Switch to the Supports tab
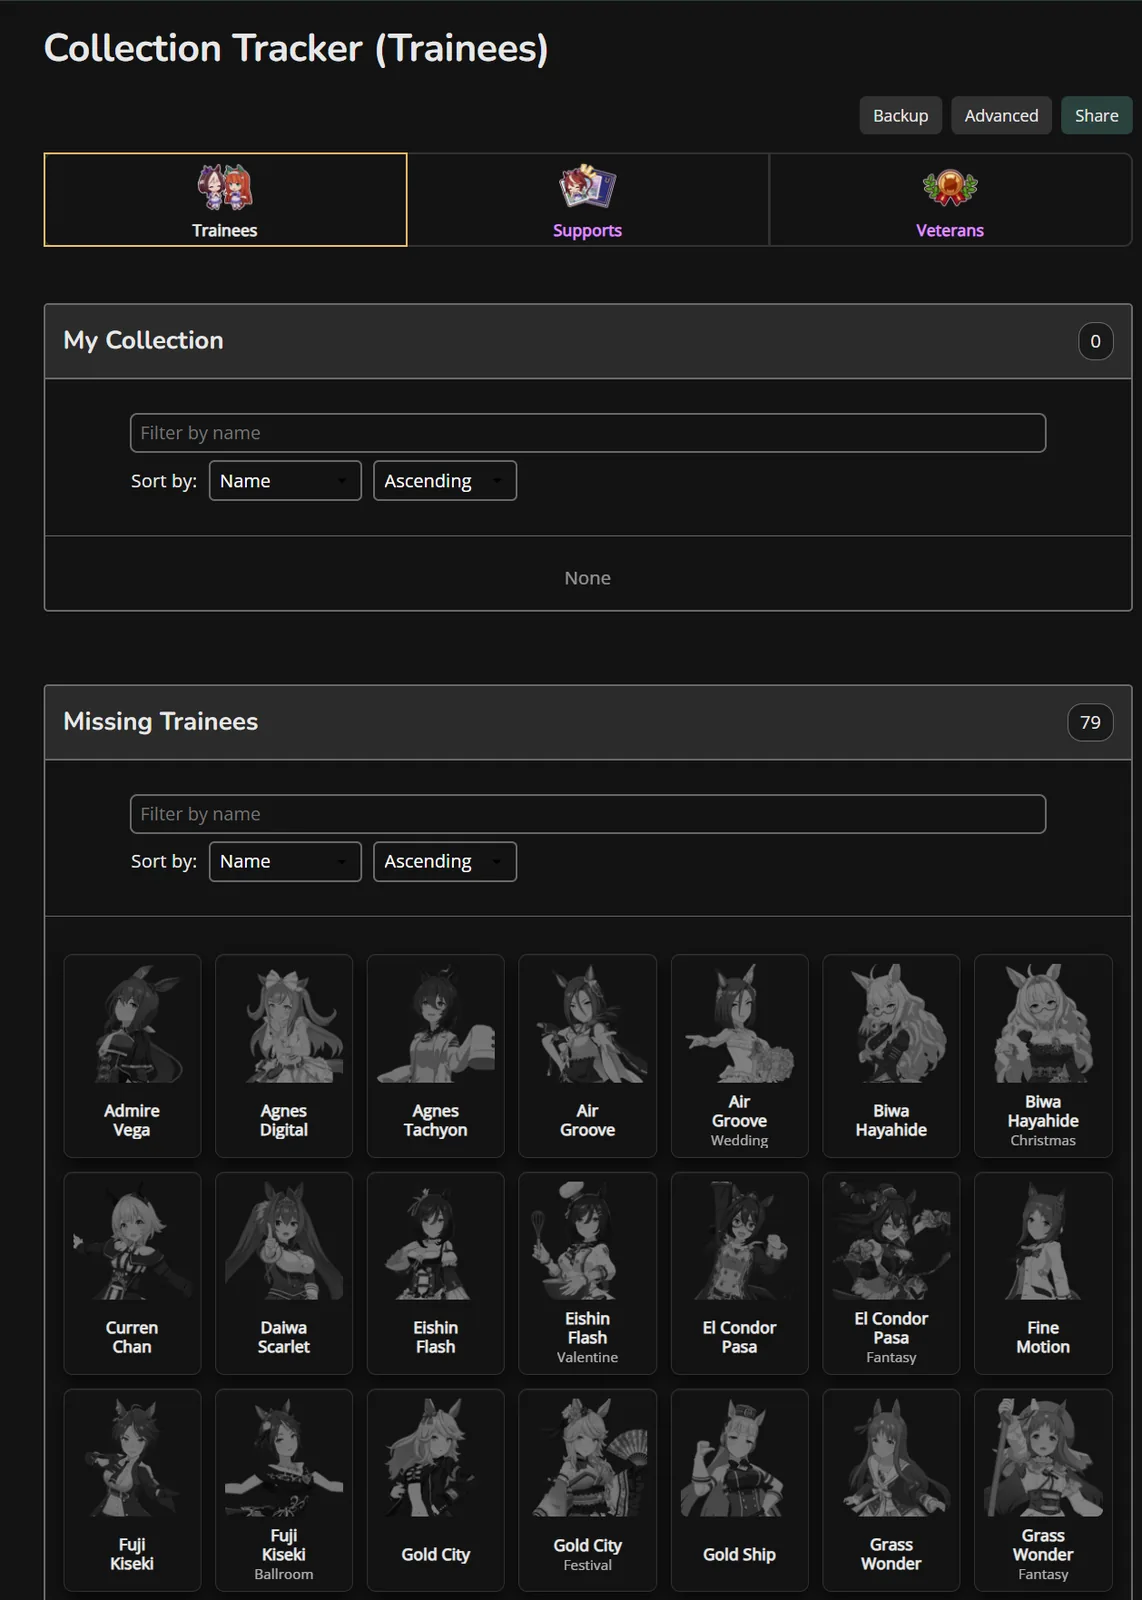Screen dimensions: 1142x1600 point(588,199)
